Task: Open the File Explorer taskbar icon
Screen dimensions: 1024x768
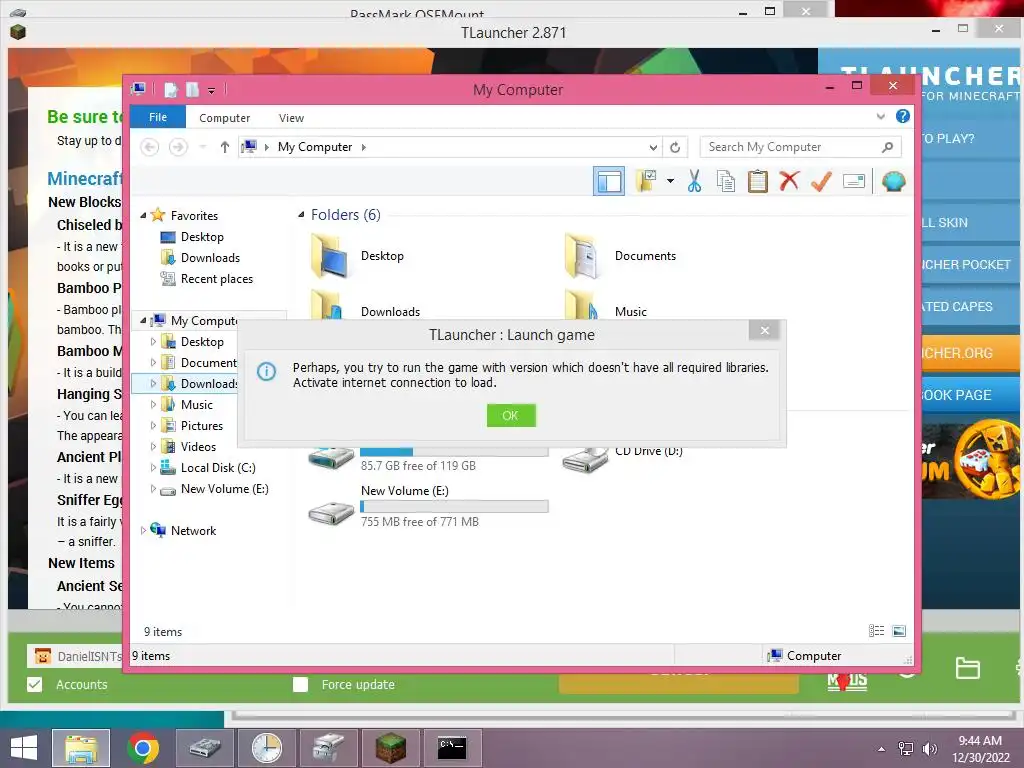Action: (x=81, y=748)
